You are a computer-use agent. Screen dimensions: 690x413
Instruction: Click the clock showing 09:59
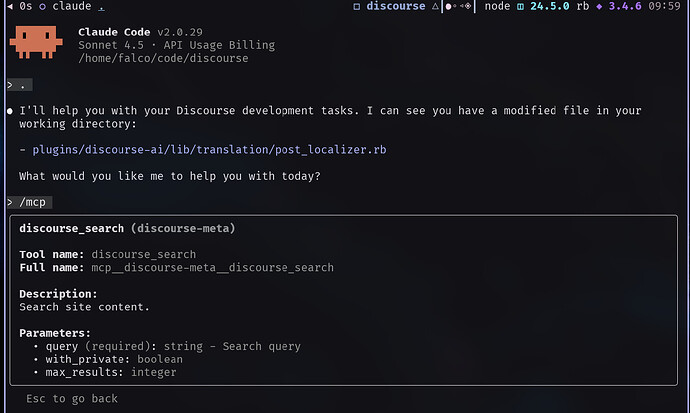[664, 6]
